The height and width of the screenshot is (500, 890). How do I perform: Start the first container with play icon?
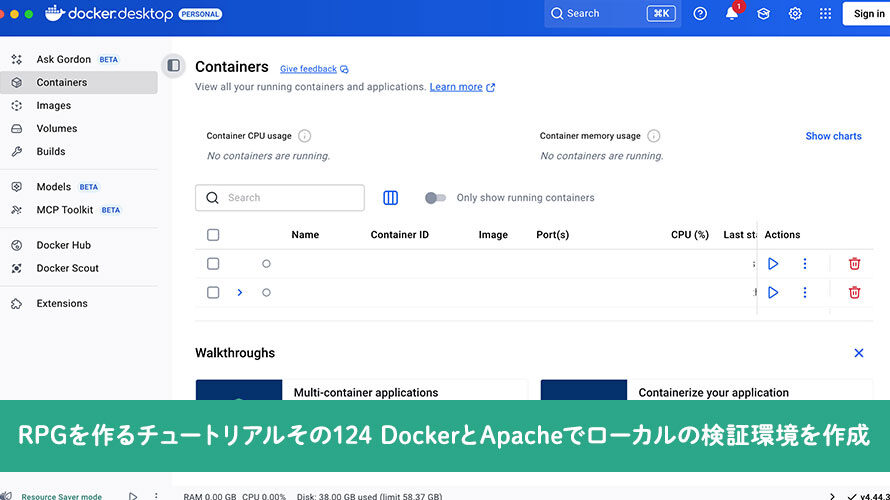(773, 264)
